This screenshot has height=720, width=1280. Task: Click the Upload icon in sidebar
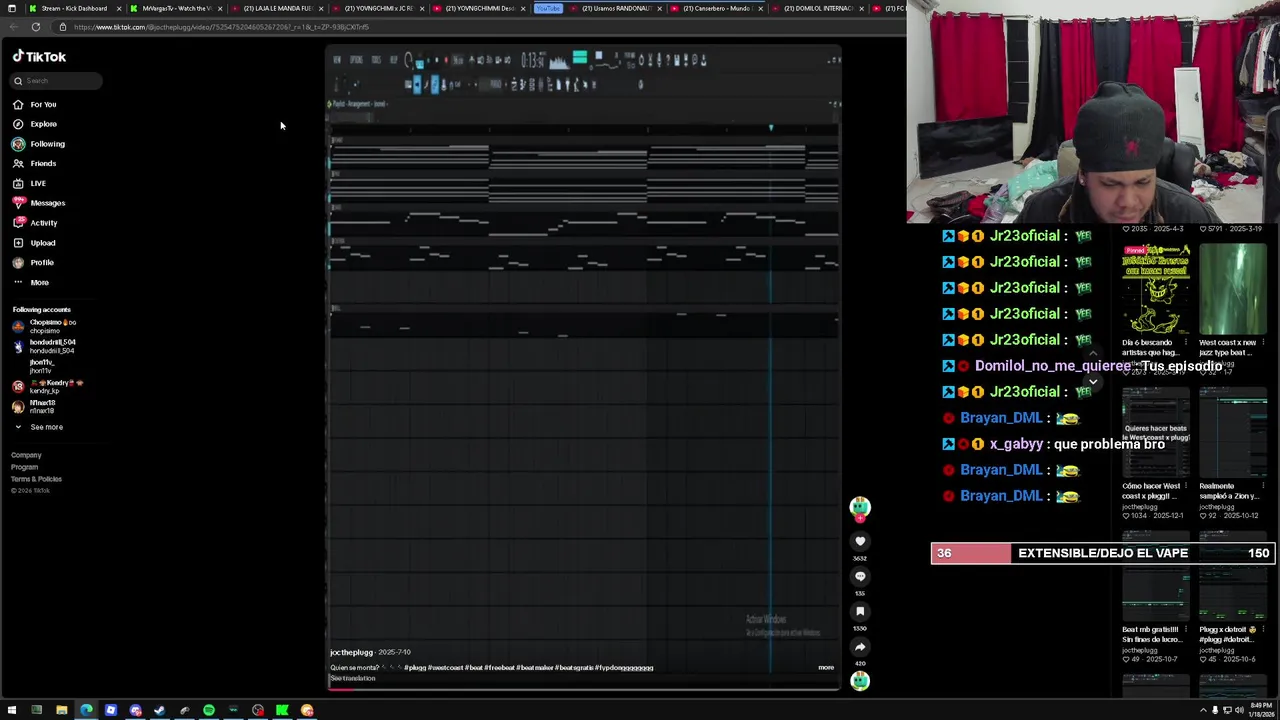point(18,243)
